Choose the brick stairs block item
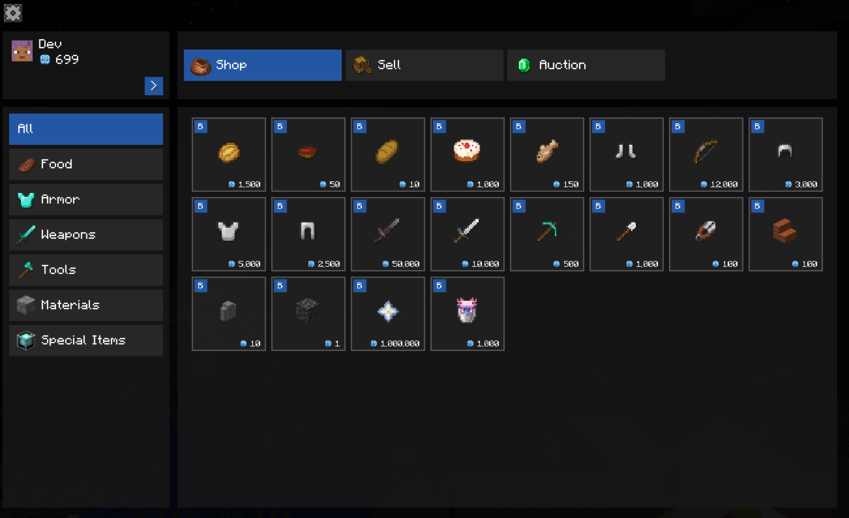 coord(786,234)
